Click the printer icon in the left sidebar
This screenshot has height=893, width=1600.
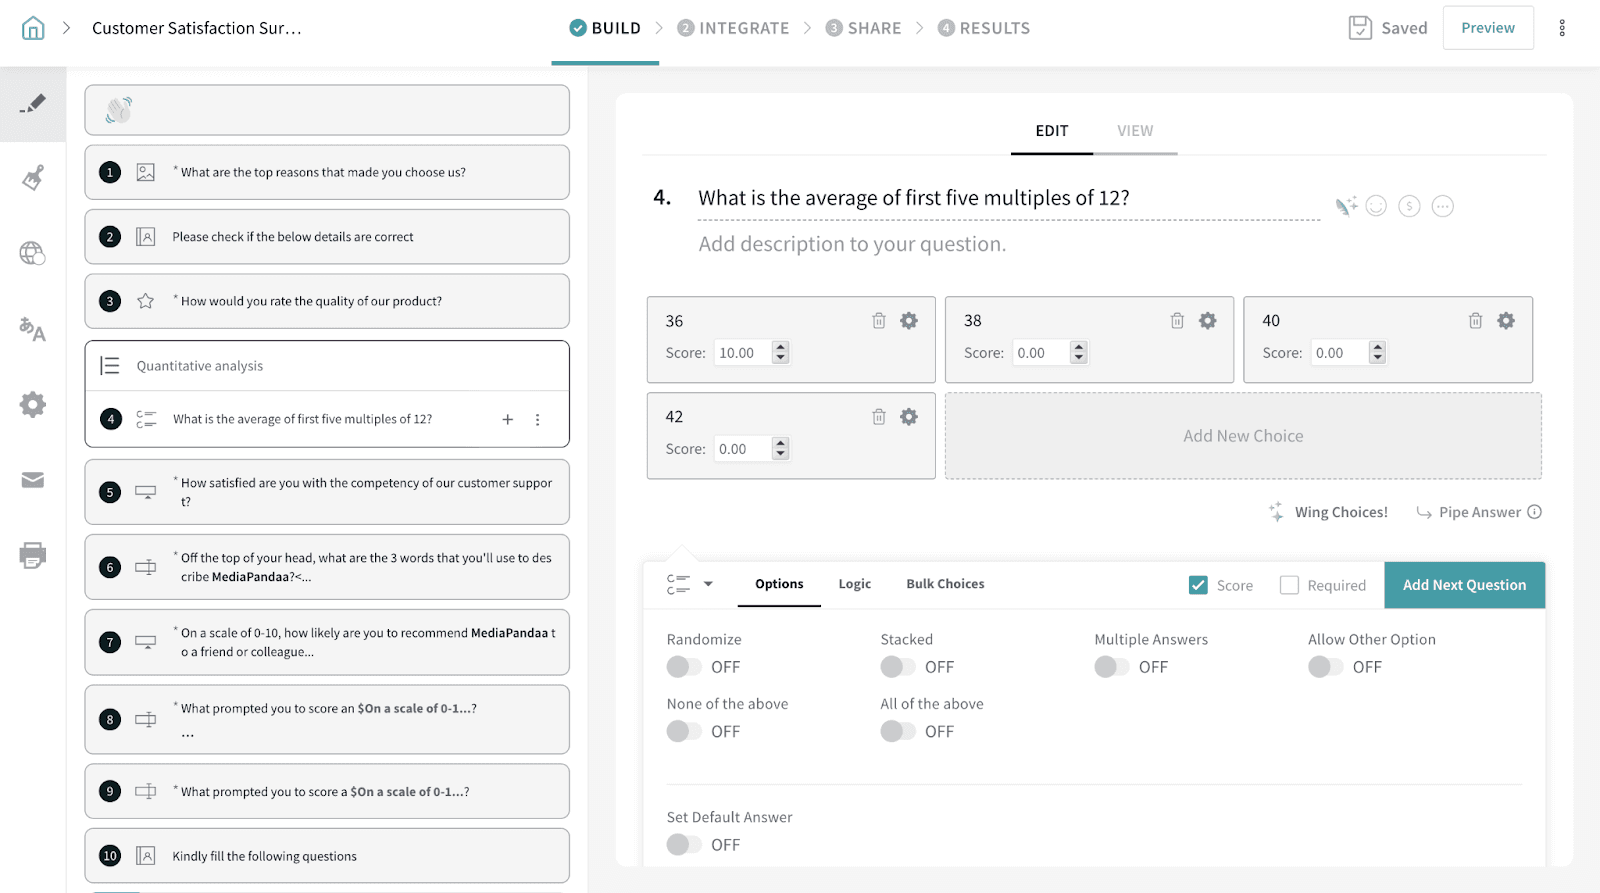pos(33,555)
